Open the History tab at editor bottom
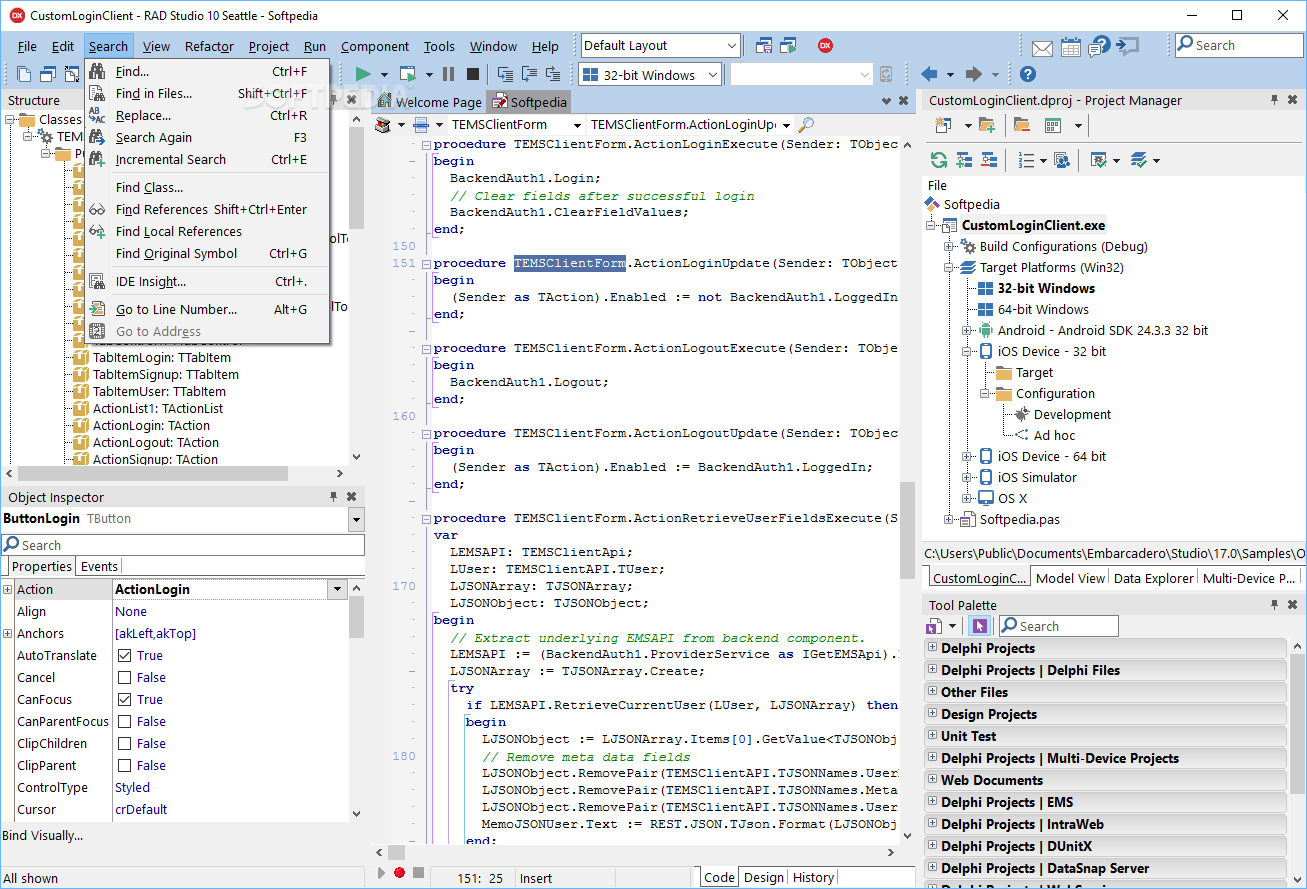 pyautogui.click(x=813, y=877)
